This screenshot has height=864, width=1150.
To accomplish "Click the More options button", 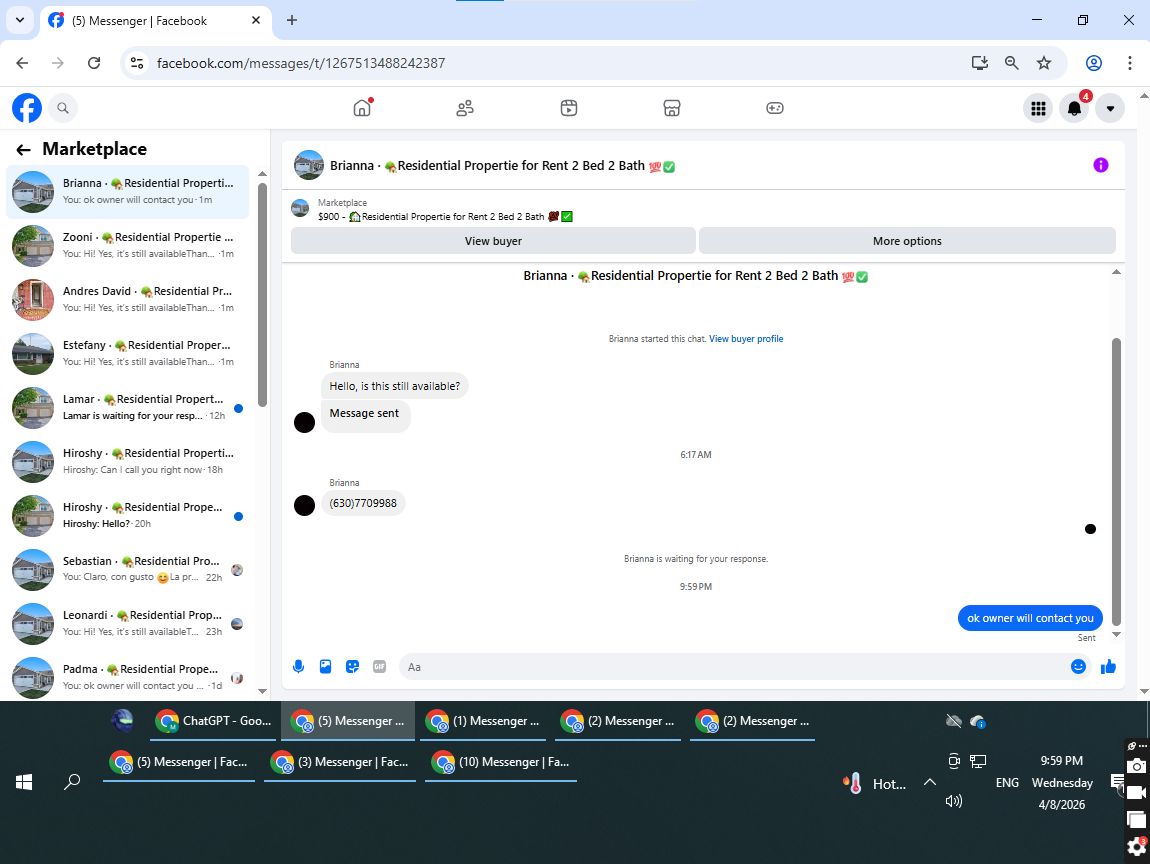I will [x=907, y=241].
